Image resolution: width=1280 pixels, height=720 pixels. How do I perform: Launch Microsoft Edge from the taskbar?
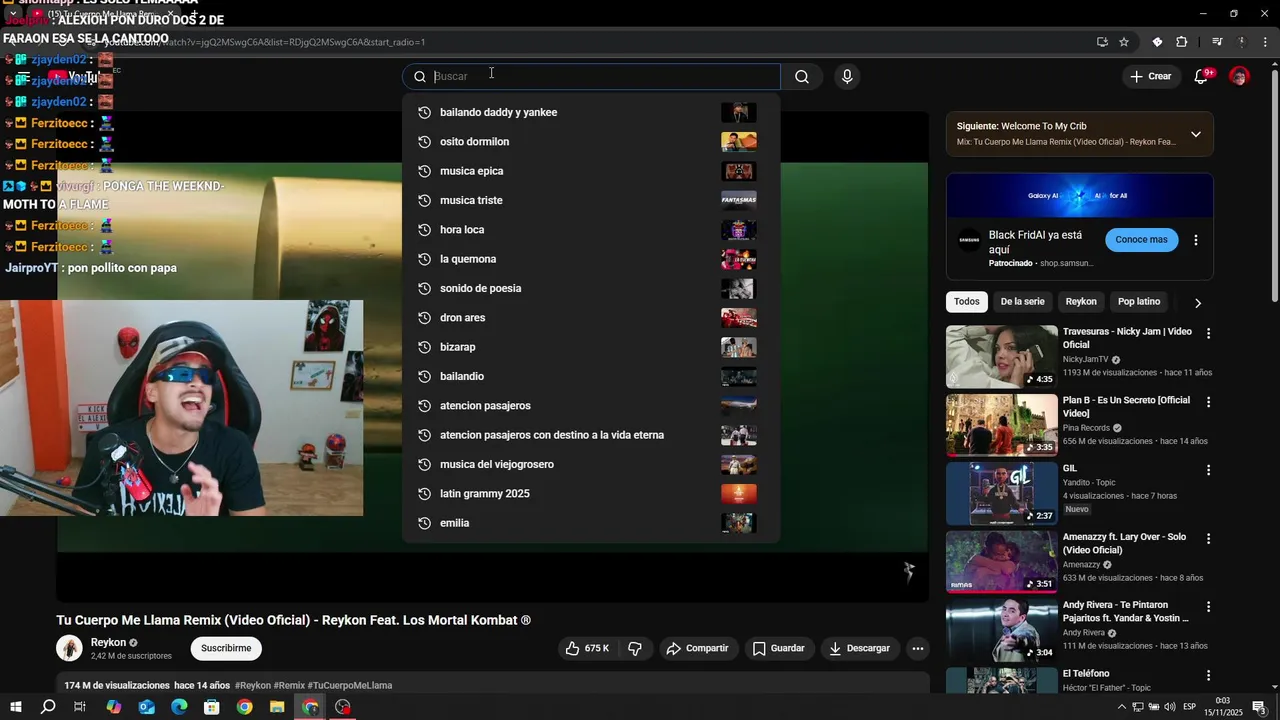pos(179,707)
